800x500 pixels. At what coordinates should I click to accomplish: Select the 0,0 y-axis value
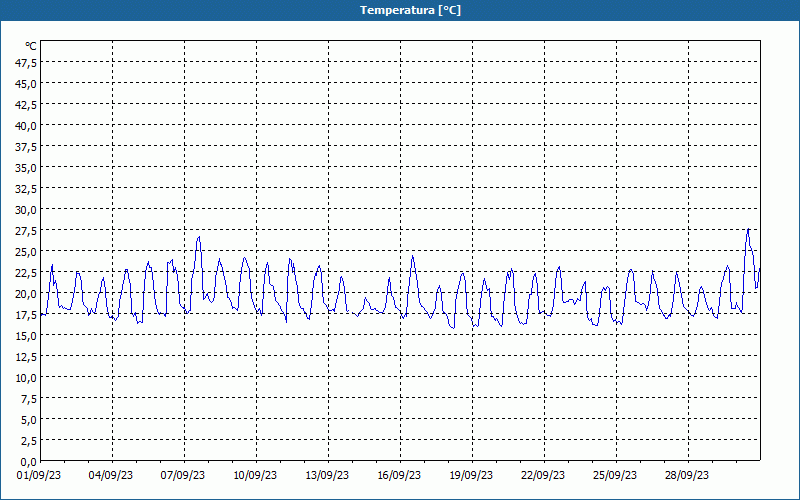click(x=29, y=462)
